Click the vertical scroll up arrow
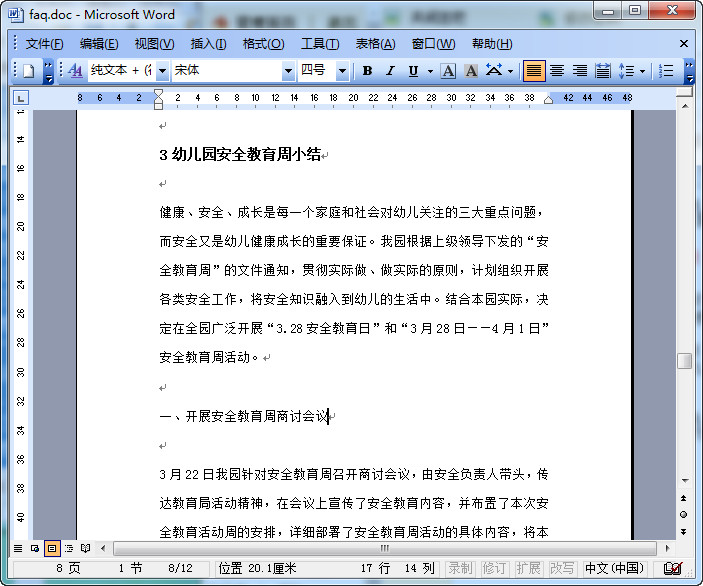703x586 pixels. tap(685, 106)
